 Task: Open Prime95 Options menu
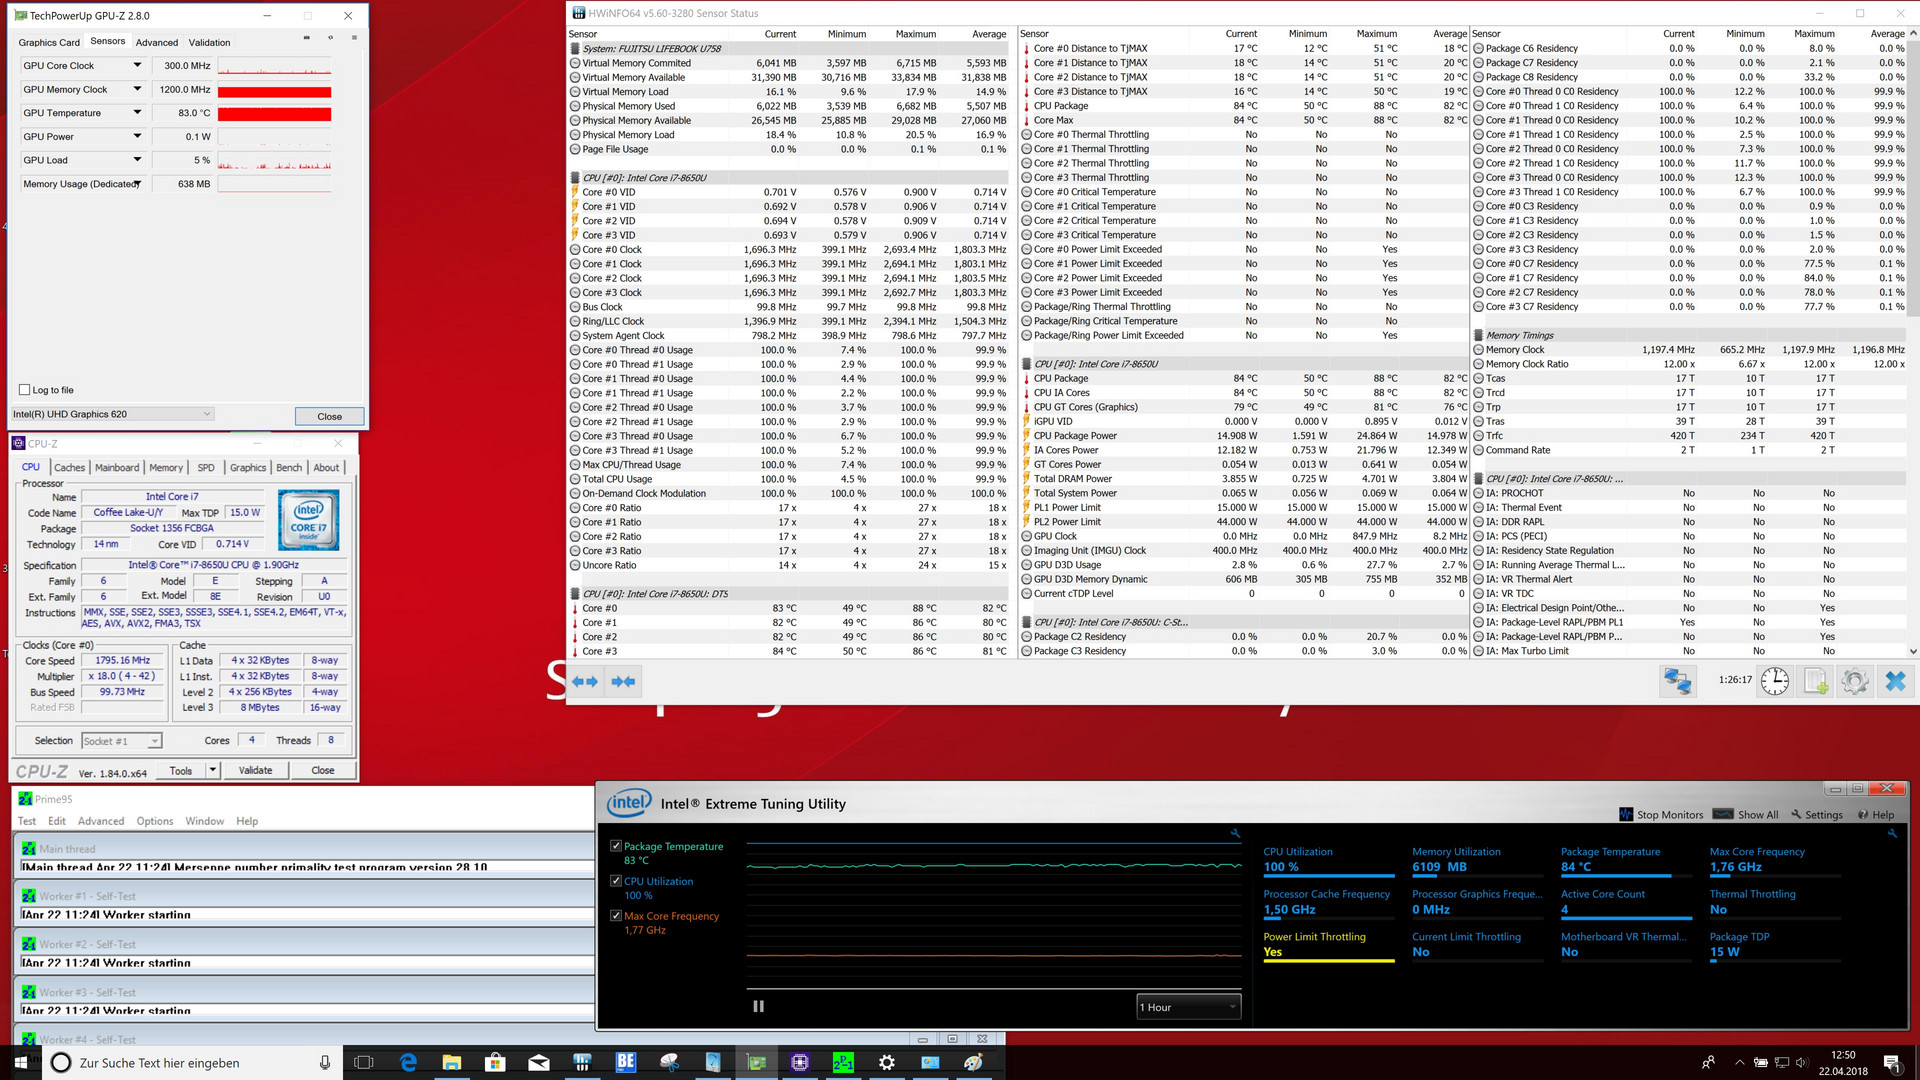click(155, 821)
